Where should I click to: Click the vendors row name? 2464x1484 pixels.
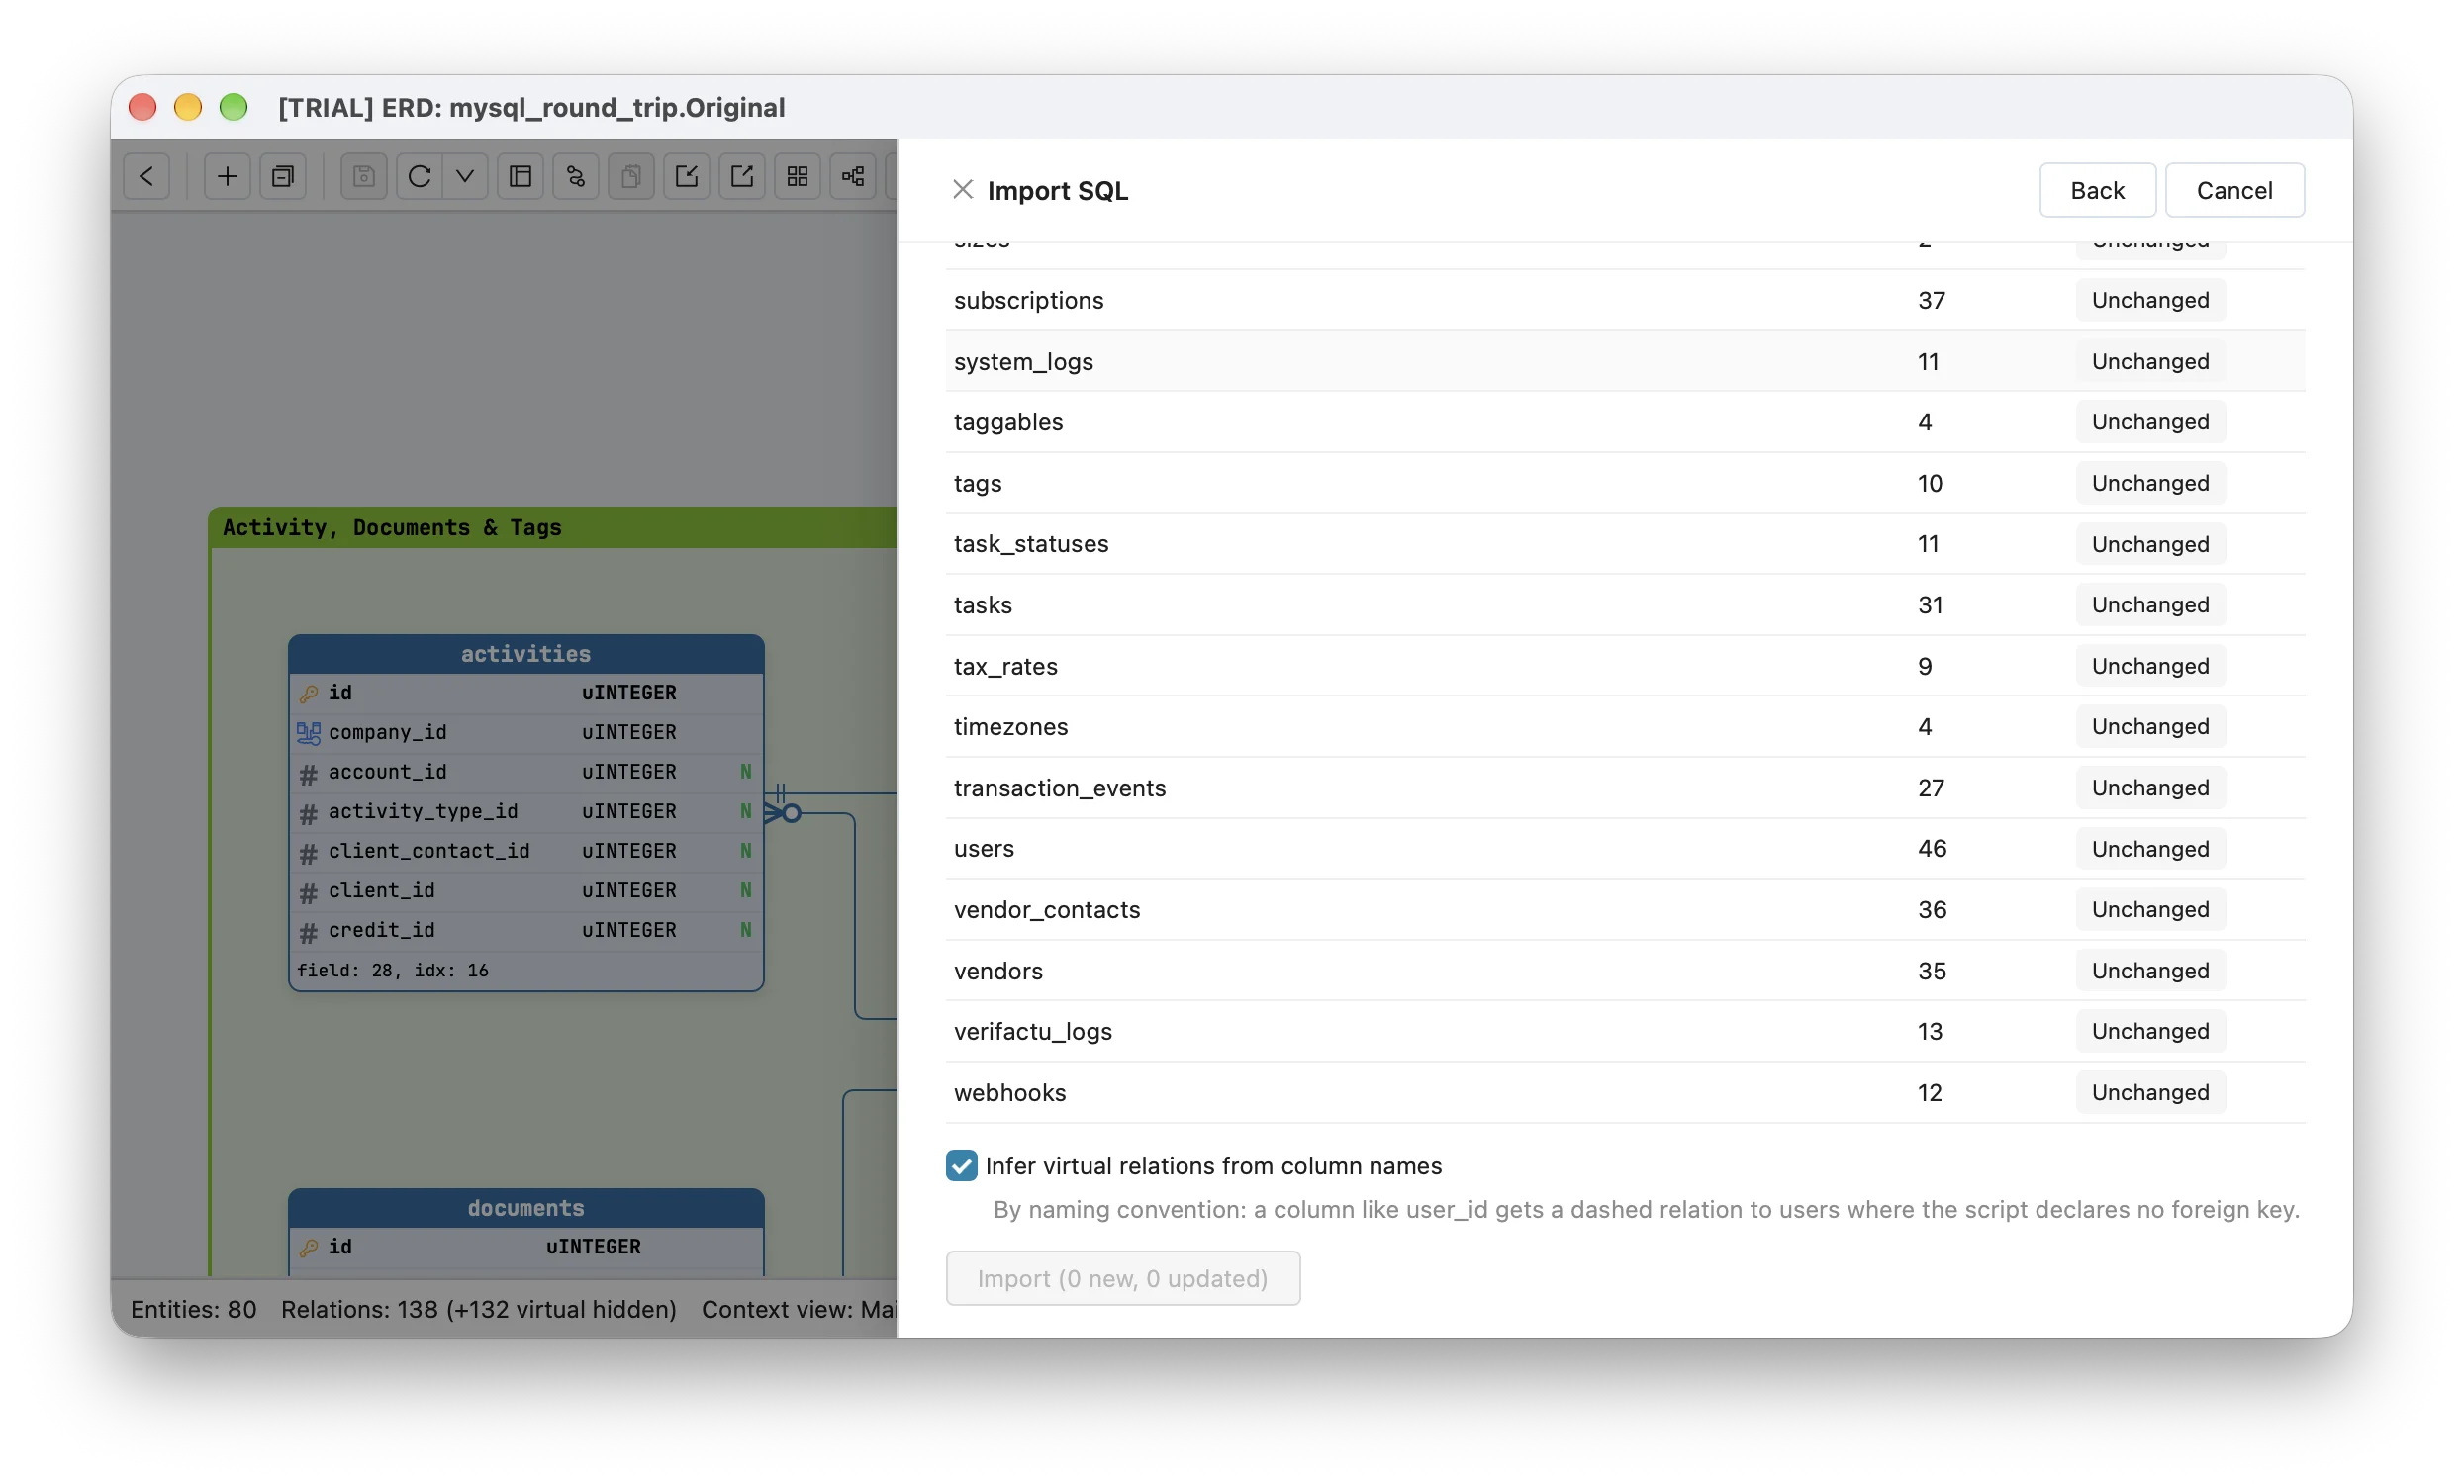point(998,971)
